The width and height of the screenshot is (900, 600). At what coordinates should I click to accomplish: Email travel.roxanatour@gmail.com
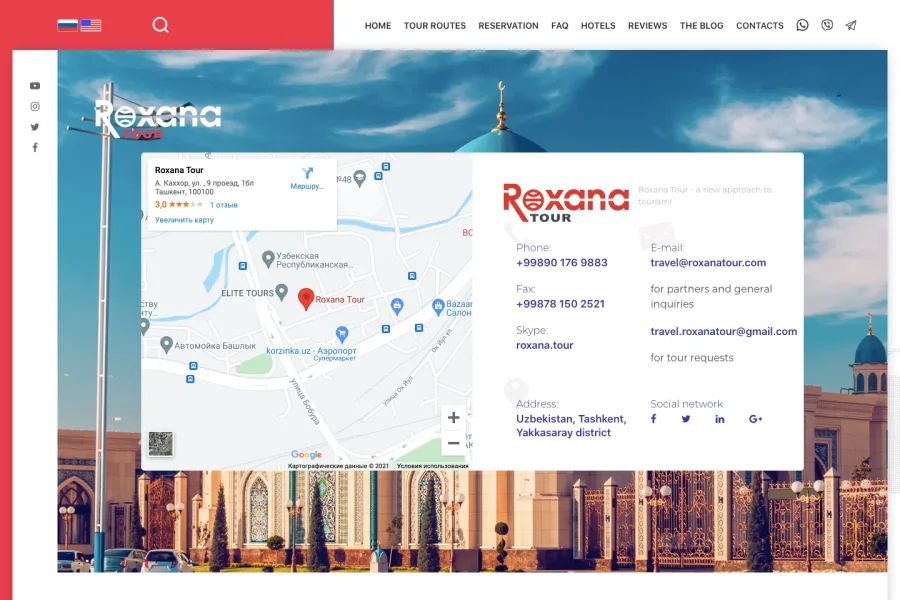tap(723, 331)
